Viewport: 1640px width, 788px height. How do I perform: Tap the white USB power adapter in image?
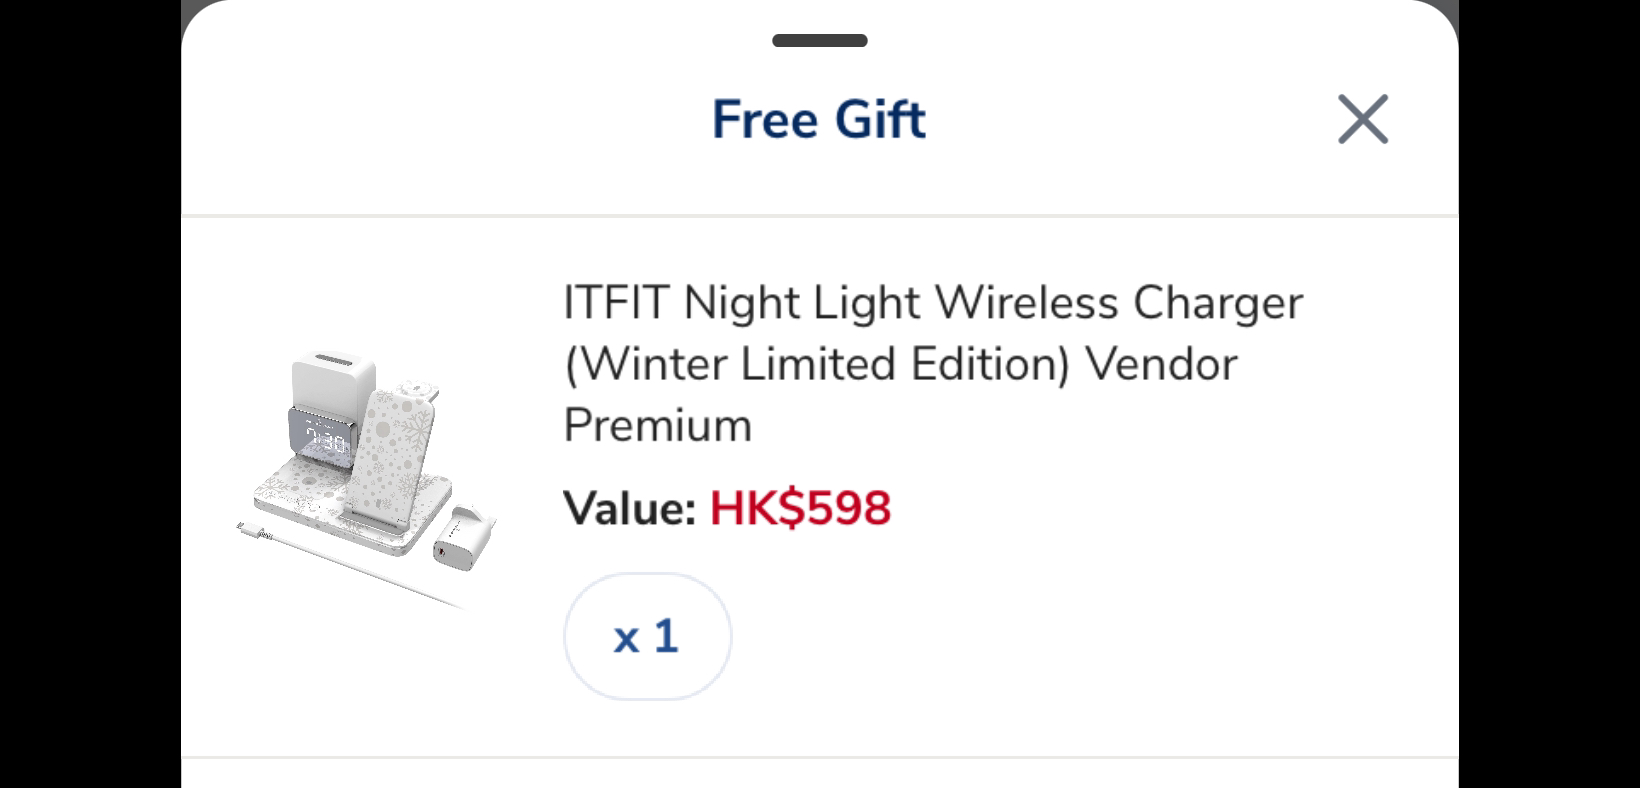(x=463, y=538)
